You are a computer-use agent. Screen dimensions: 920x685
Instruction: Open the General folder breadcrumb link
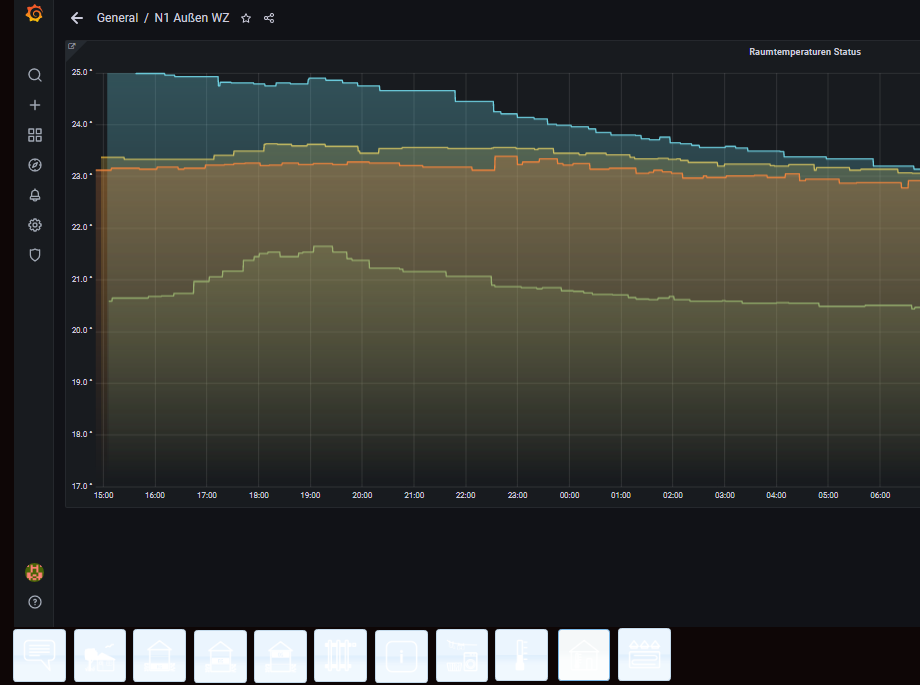[x=117, y=18]
